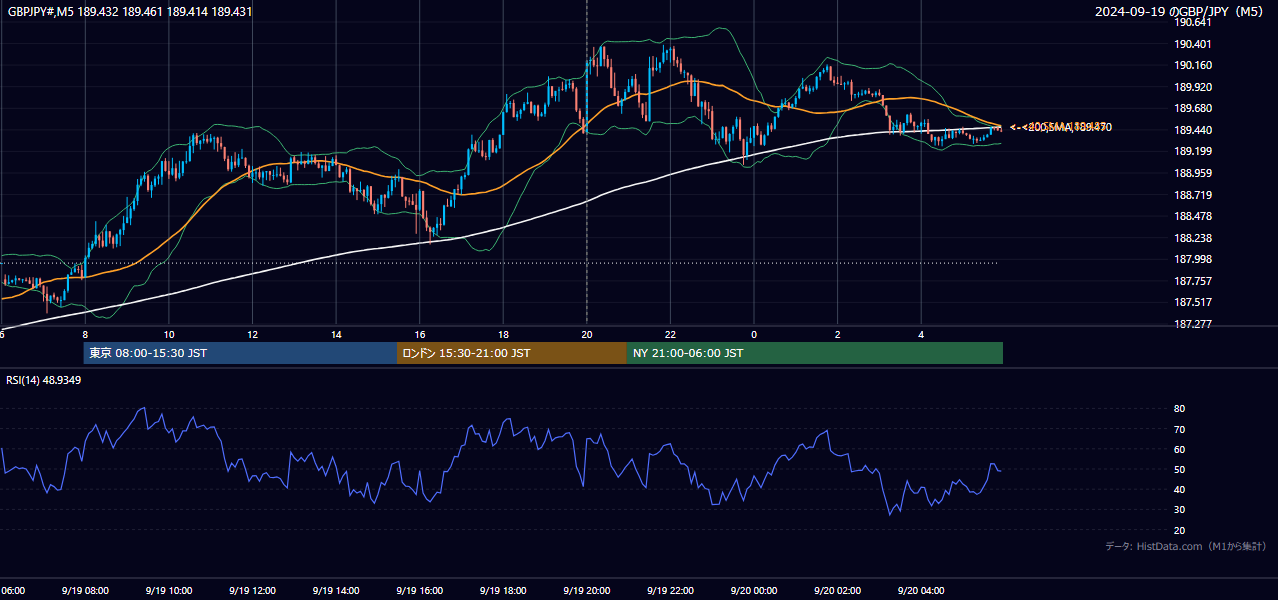Click the 9/20 04:00 date label
The height and width of the screenshot is (600, 1278).
pyautogui.click(x=920, y=591)
